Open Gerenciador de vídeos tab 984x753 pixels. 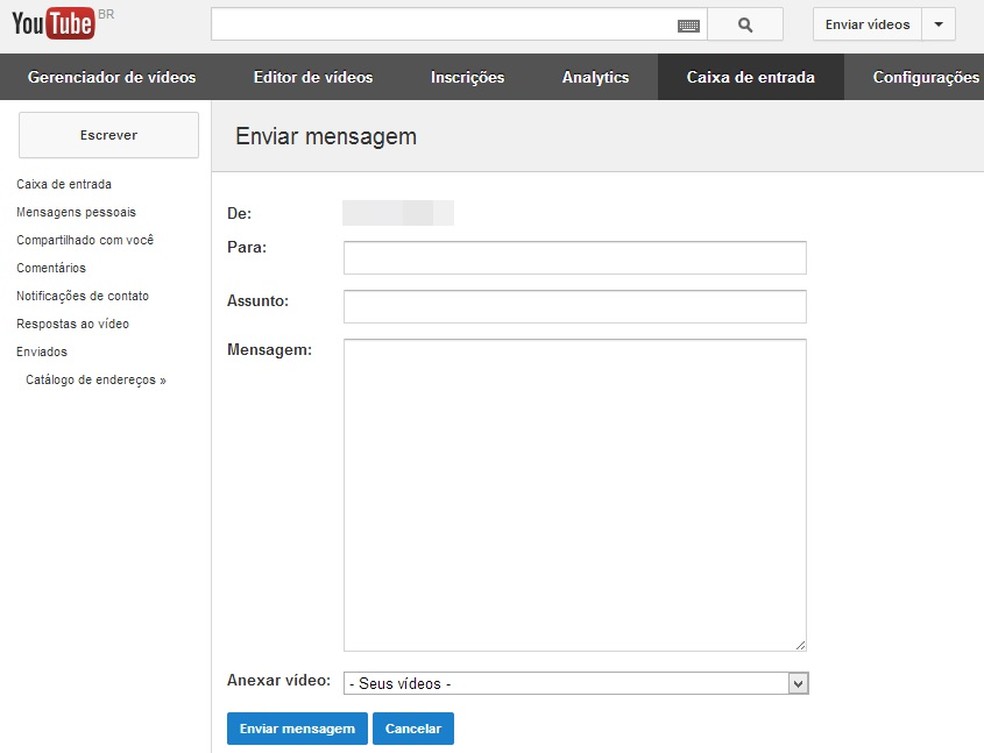(112, 77)
